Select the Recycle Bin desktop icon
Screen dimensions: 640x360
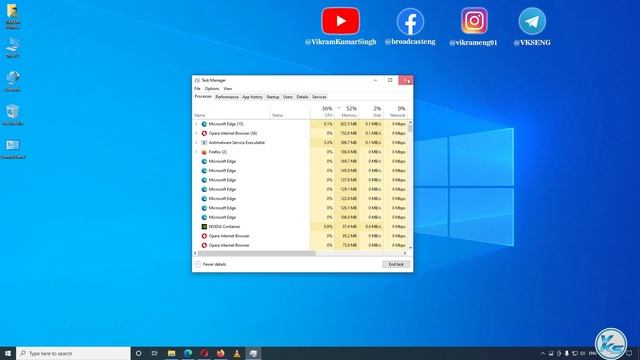(x=13, y=115)
